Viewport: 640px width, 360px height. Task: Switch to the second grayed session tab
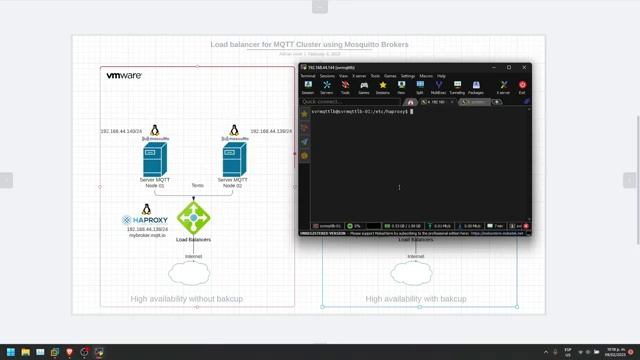point(474,102)
